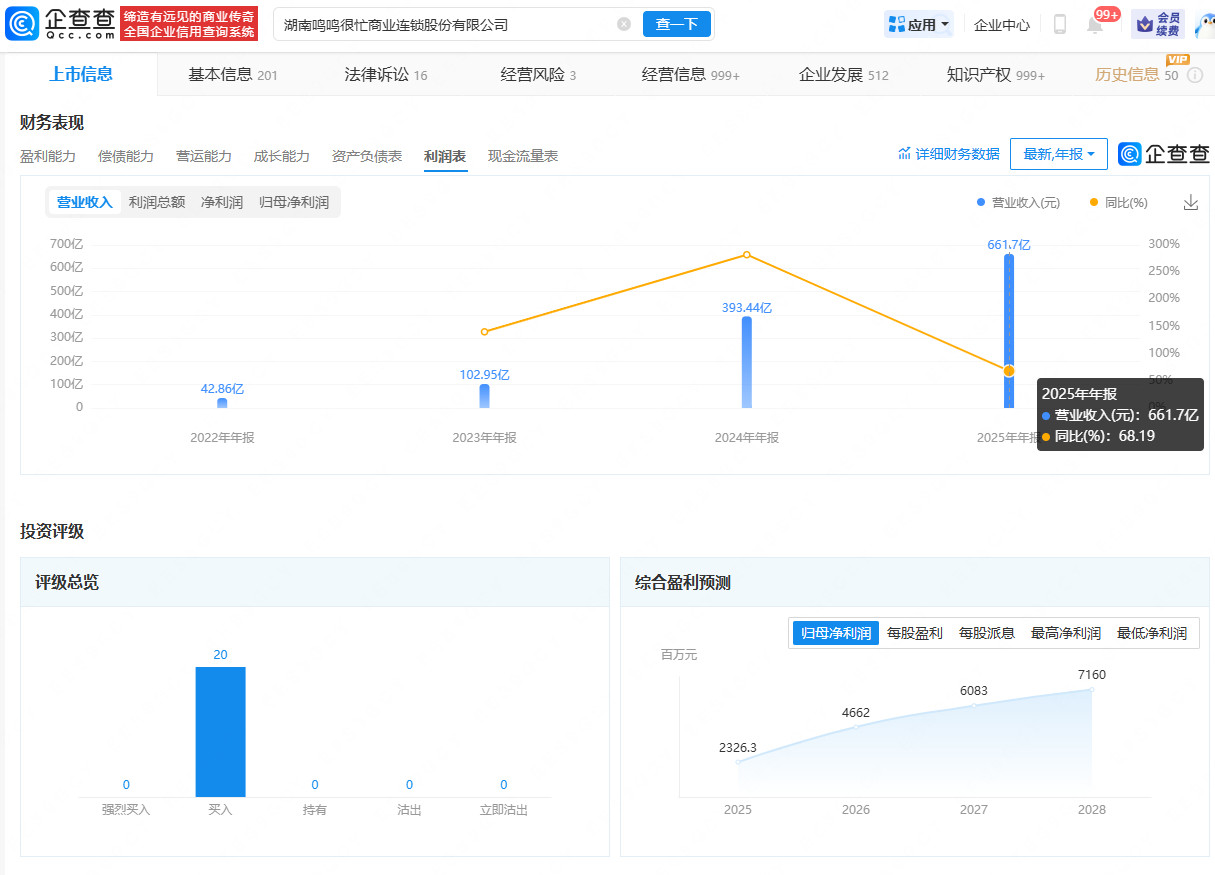The height and width of the screenshot is (875, 1215).
Task: Open 企业中心 link
Action: [x=1002, y=25]
